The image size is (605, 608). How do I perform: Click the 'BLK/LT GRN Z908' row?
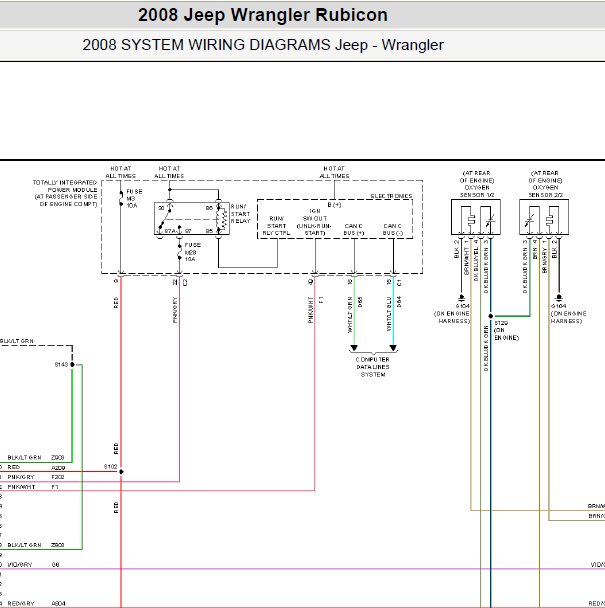coord(36,458)
